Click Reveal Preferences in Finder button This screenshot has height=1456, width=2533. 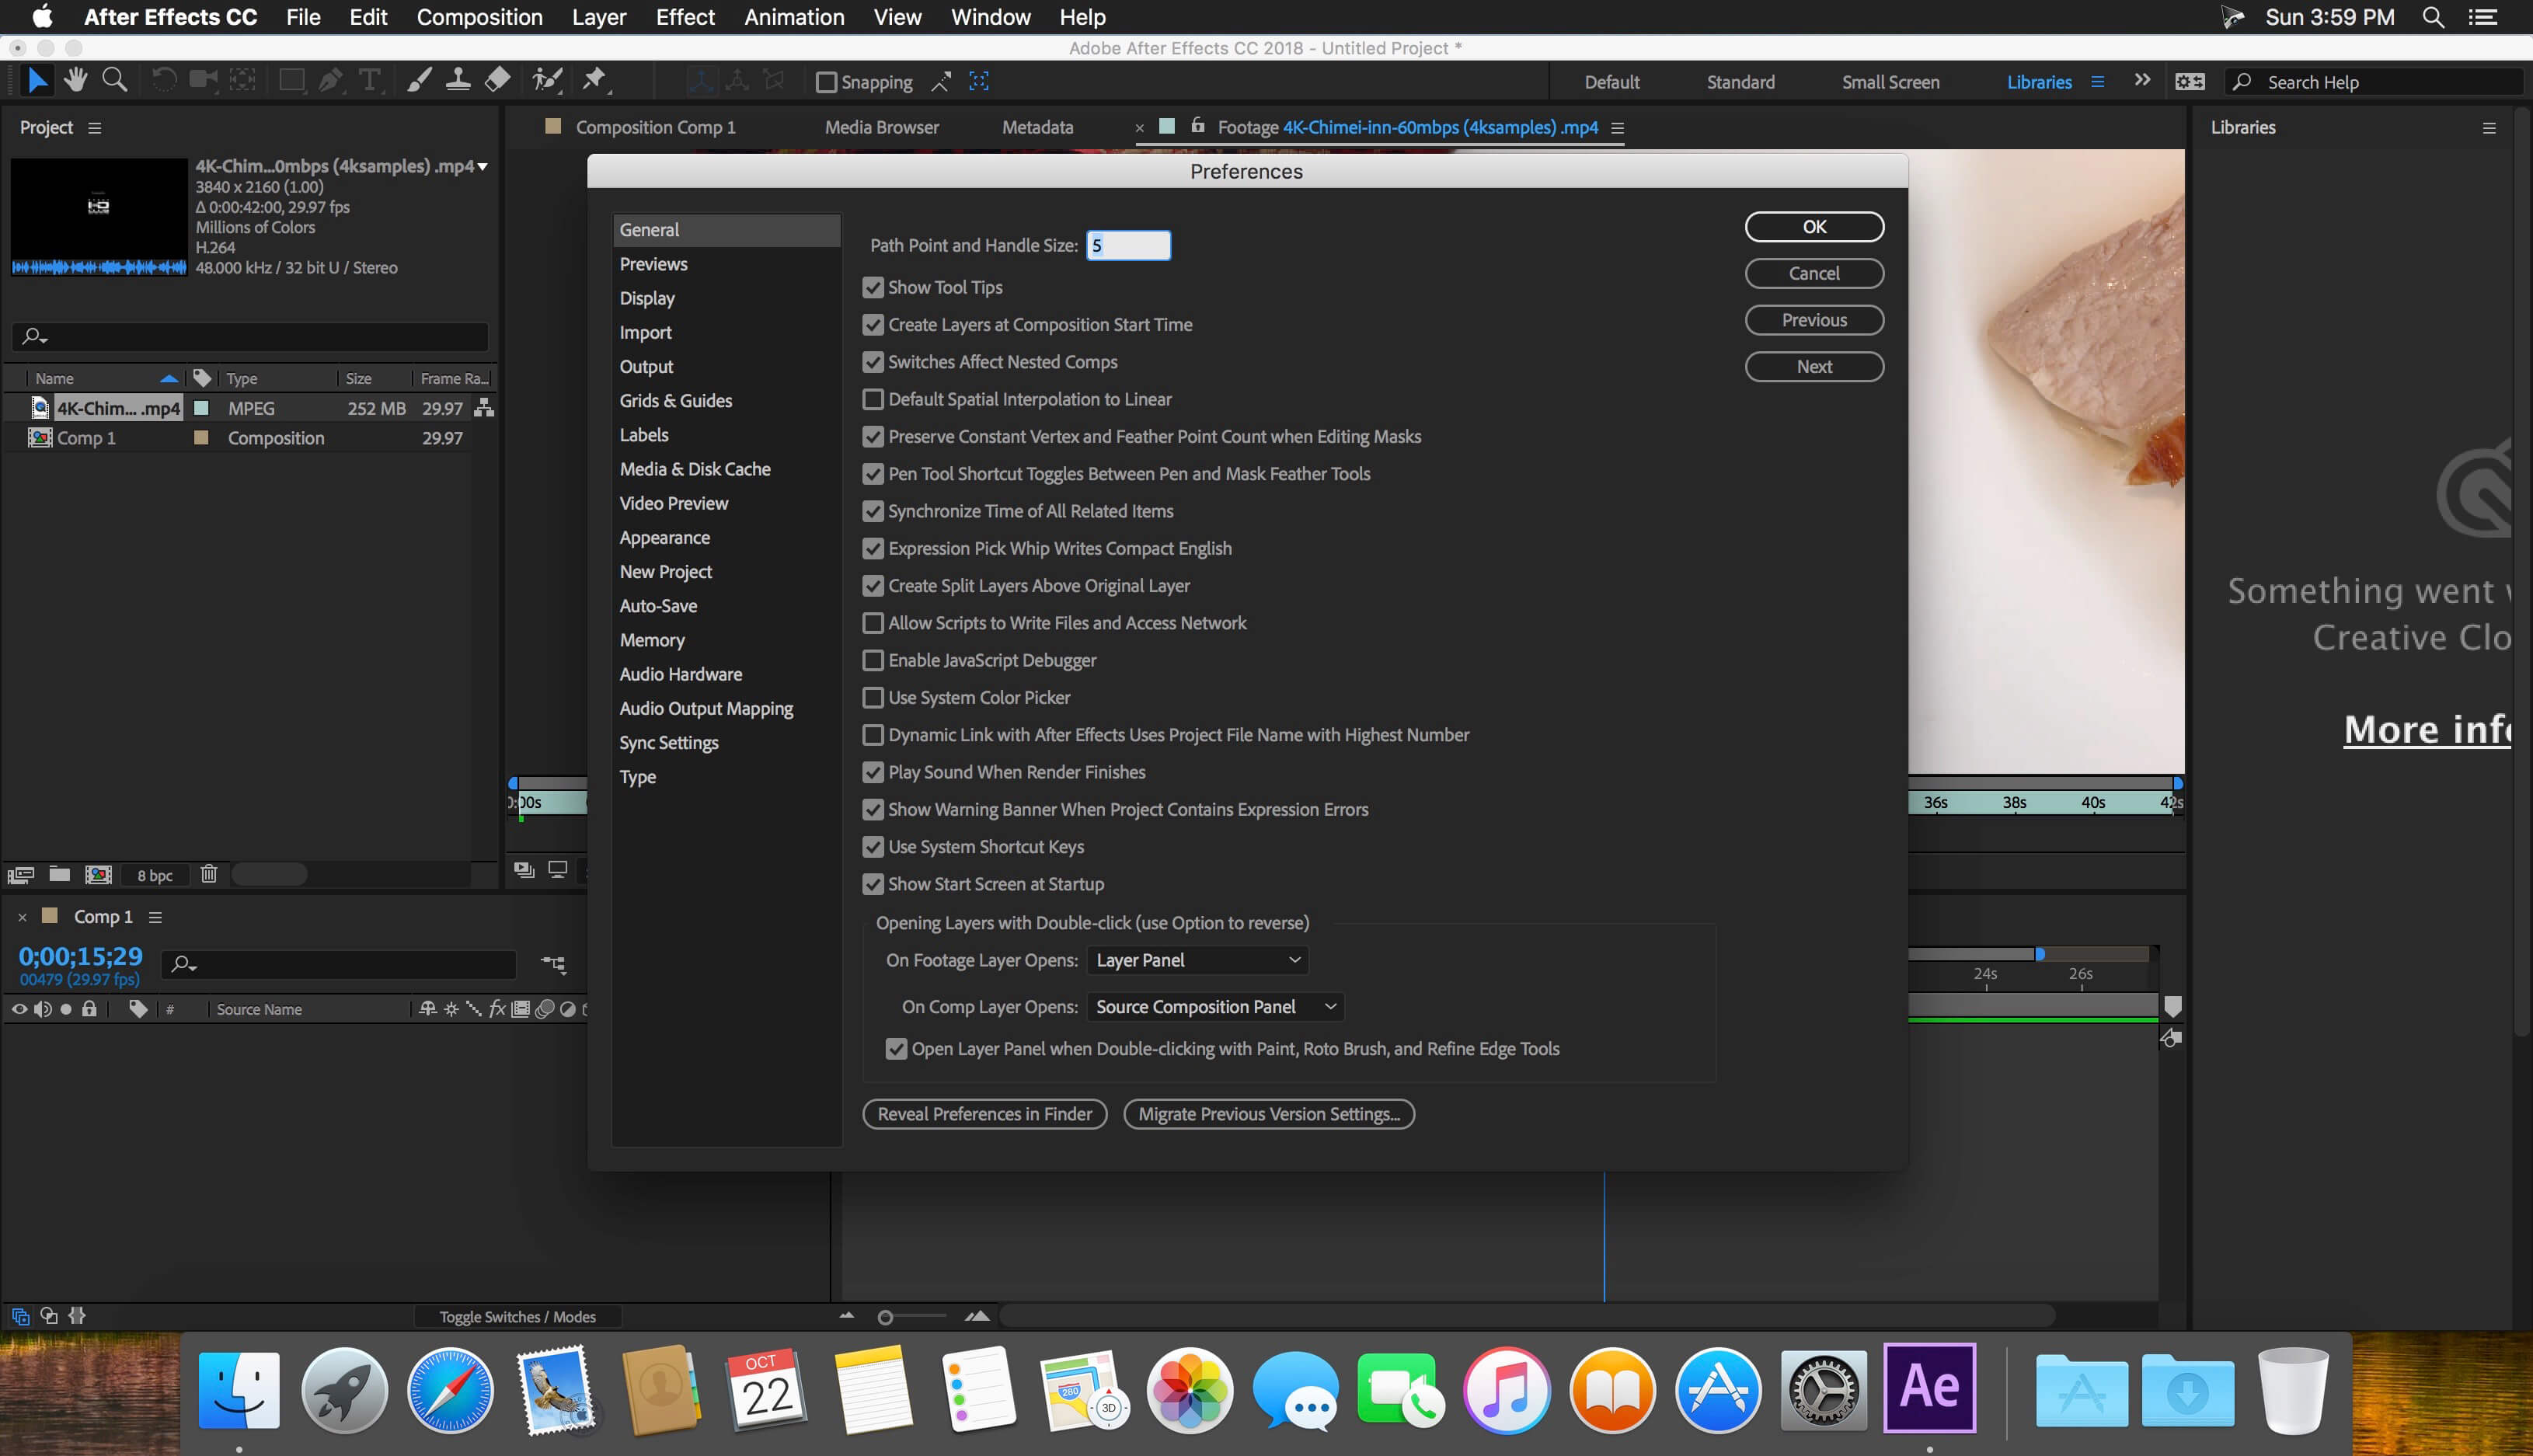[x=983, y=1112]
